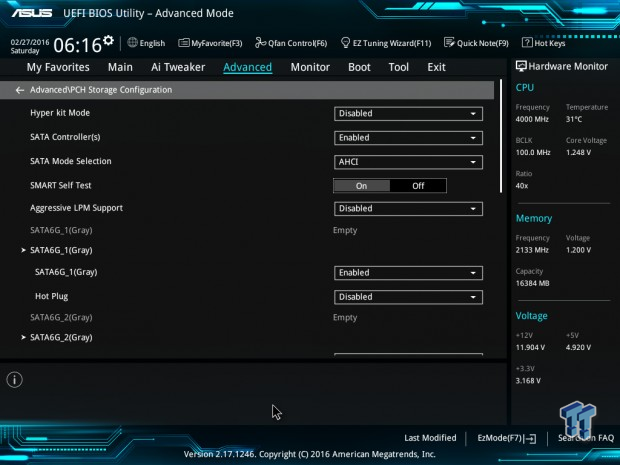Click the Ratio value 40x
The height and width of the screenshot is (465, 620).
(x=522, y=185)
